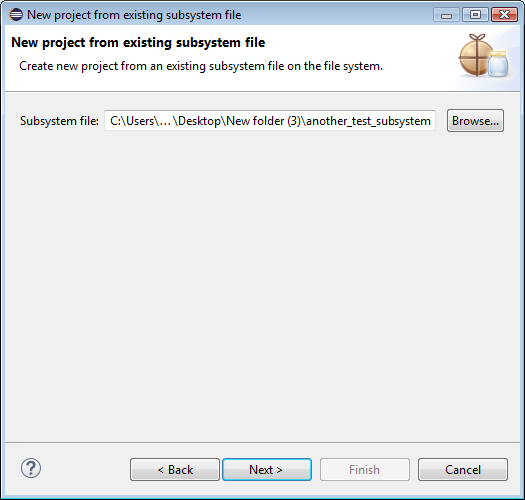Close the dialog with the red X
This screenshot has width=525, height=500.
(x=504, y=15)
